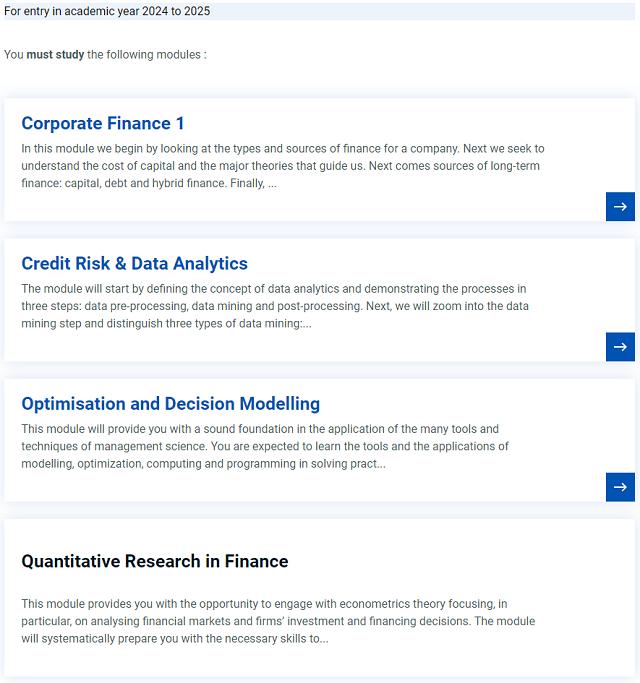Click the word 'Corporate' in the first module title
Screen dimensions: 640x683
coord(61,123)
